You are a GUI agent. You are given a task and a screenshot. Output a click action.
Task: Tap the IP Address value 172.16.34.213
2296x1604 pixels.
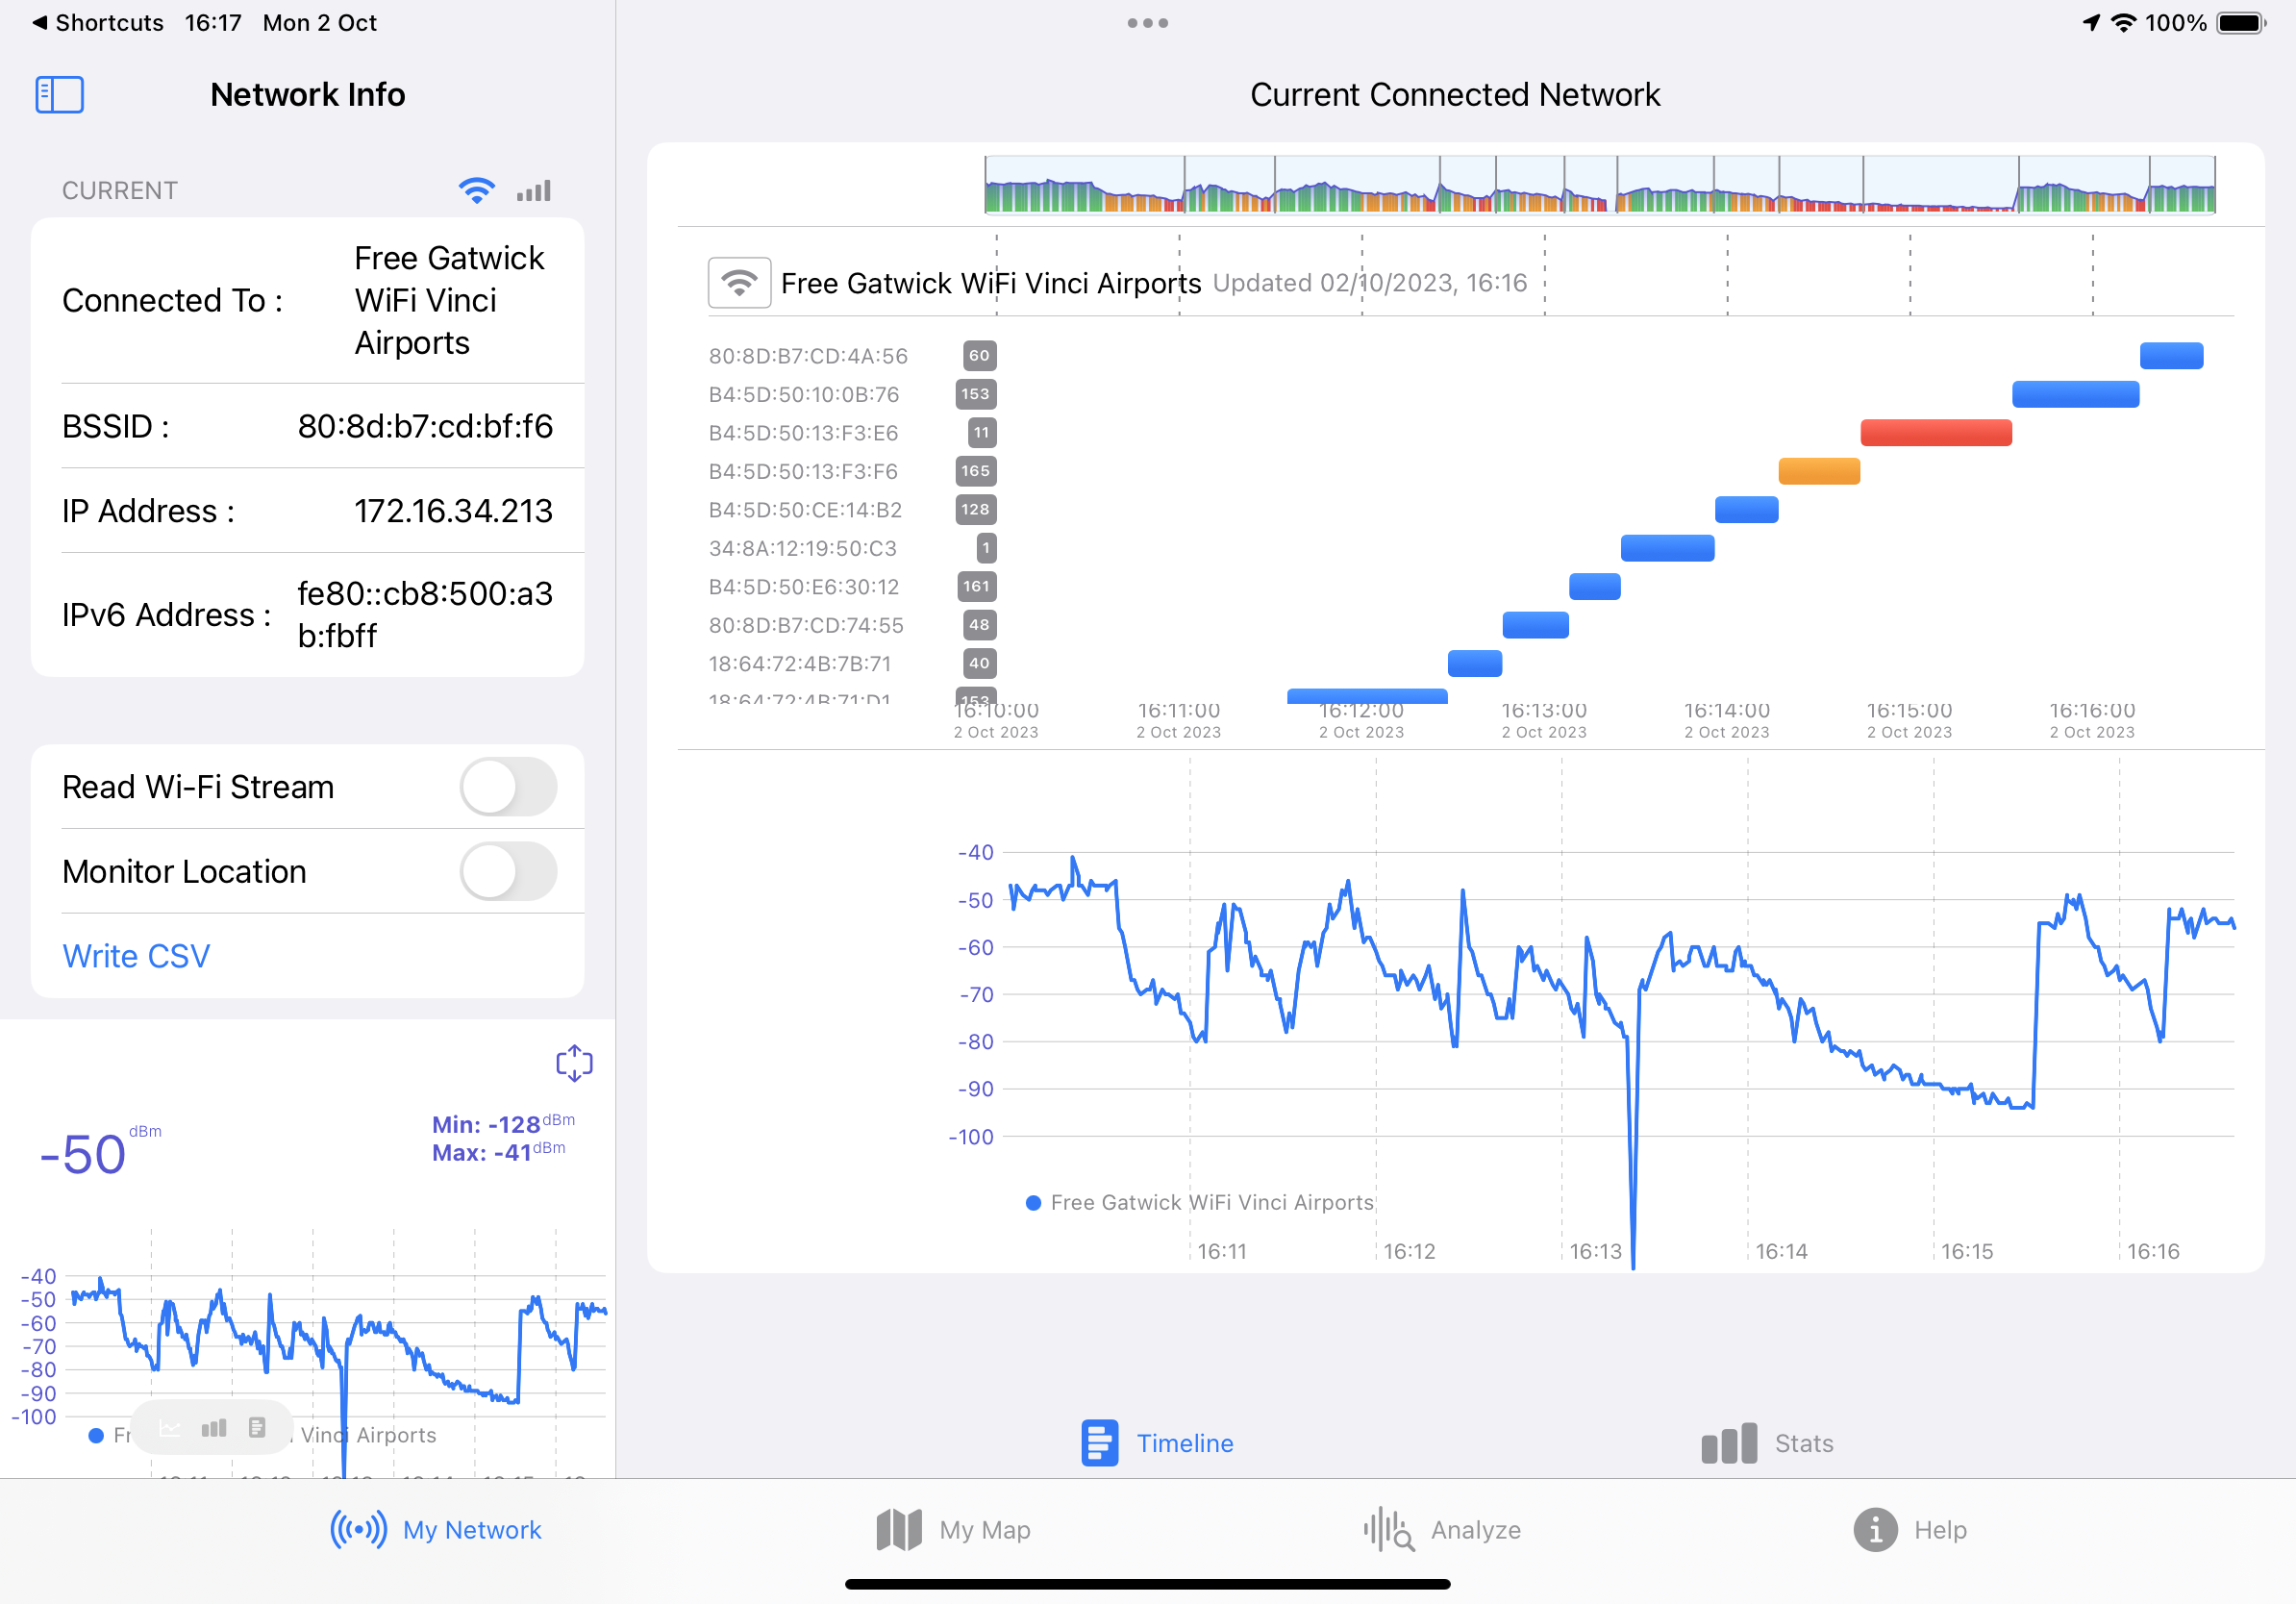tap(453, 511)
